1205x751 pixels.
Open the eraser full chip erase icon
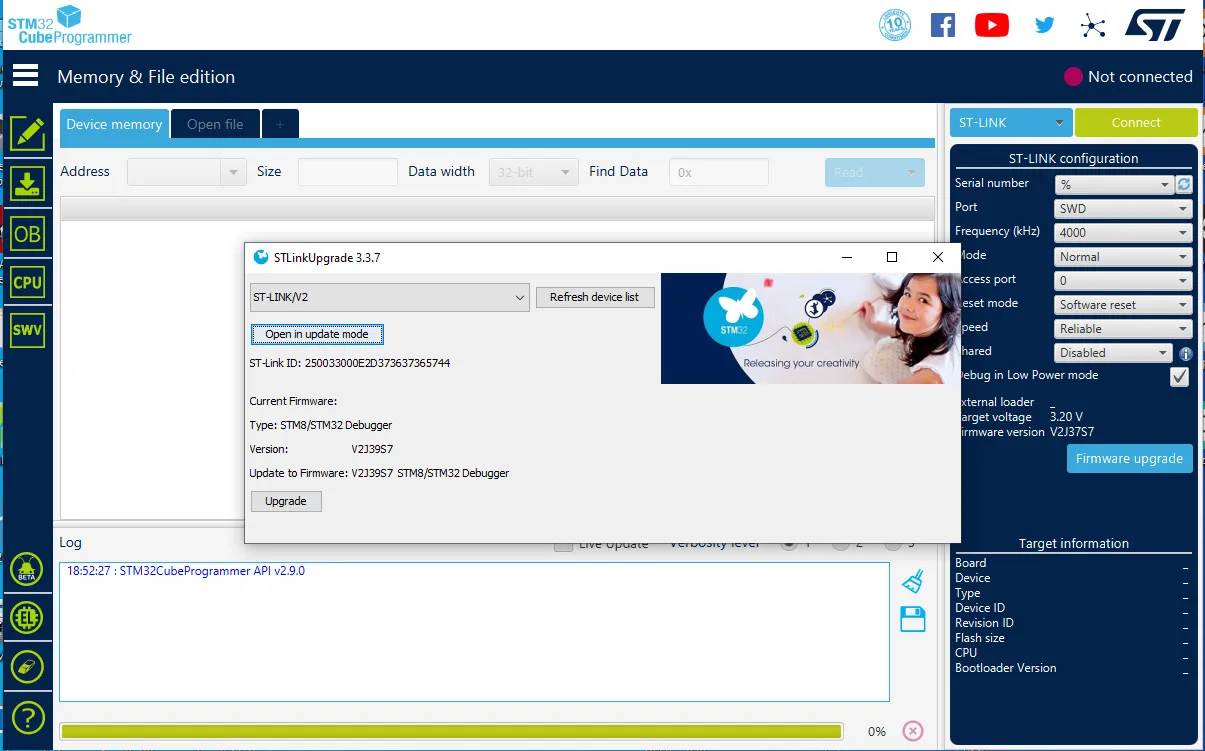pos(27,667)
